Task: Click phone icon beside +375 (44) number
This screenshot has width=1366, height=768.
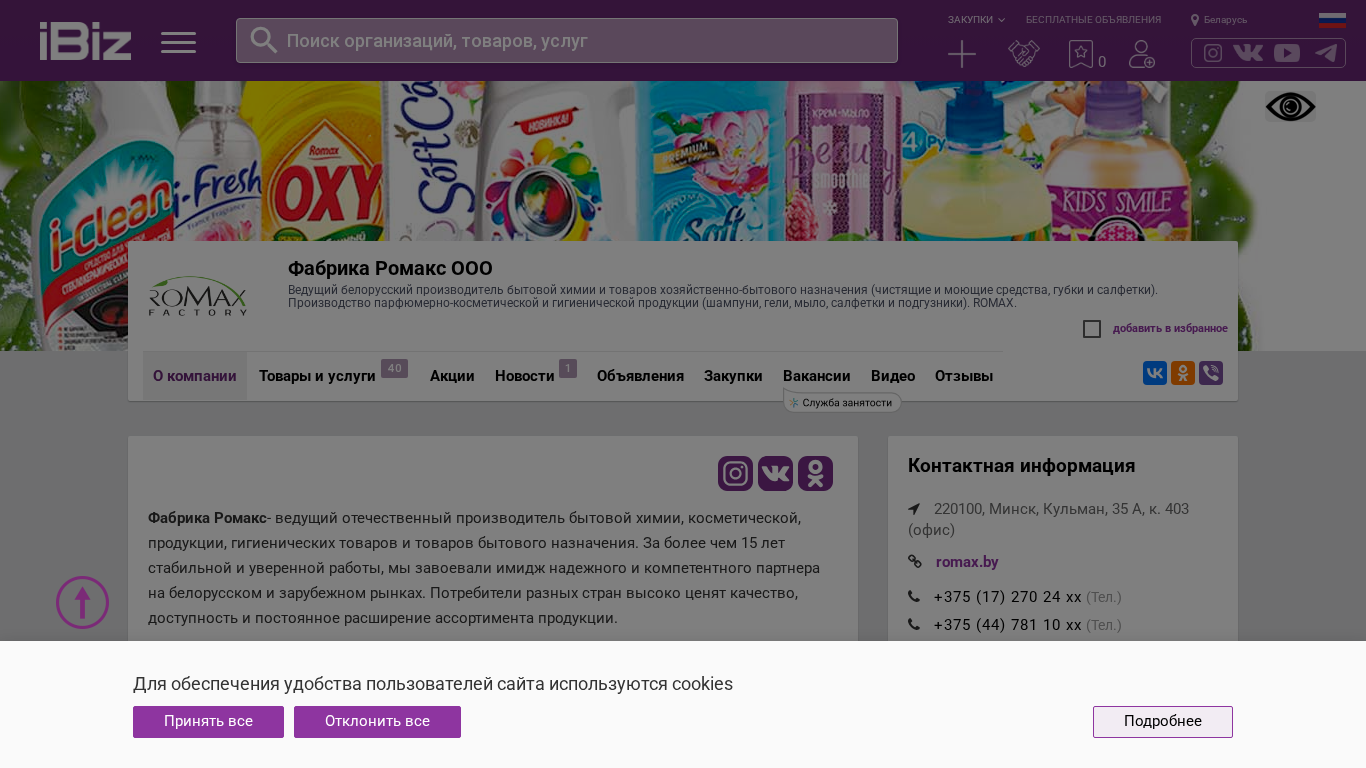Action: pos(914,625)
